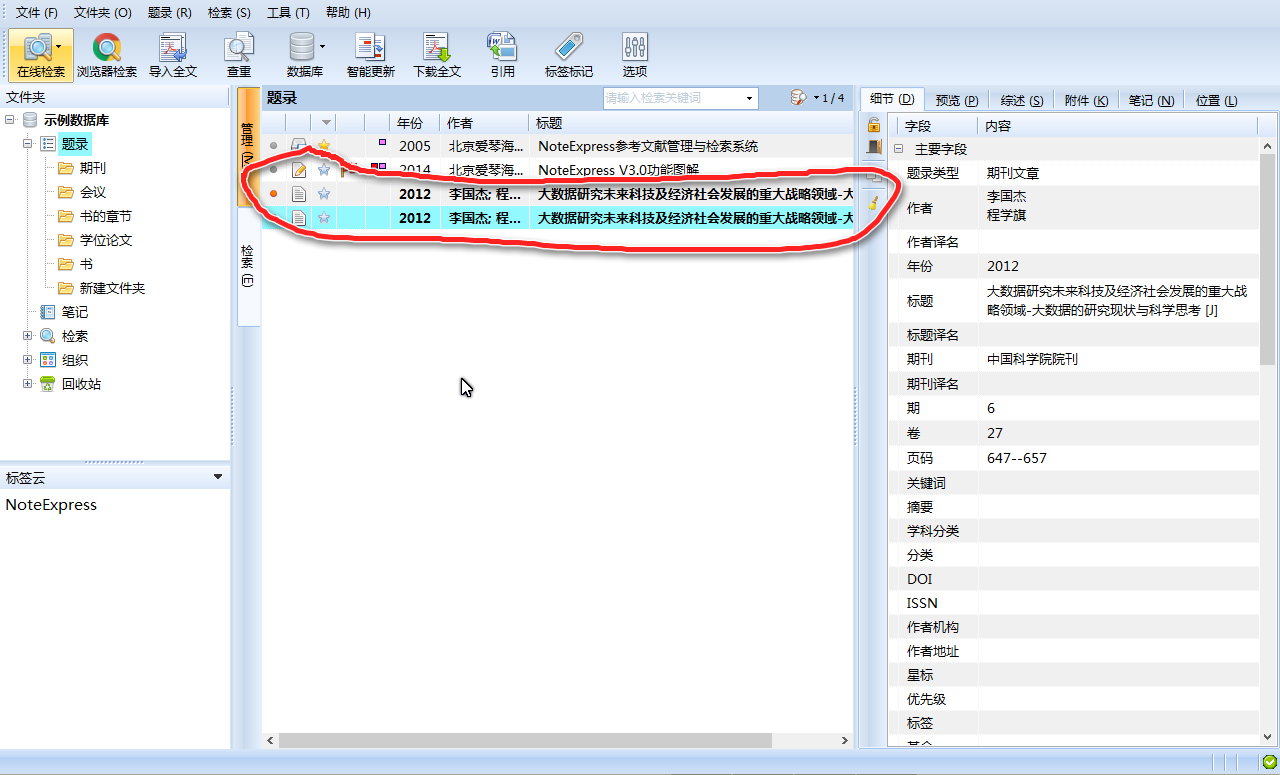Open 选项 options from toolbar
1280x775 pixels.
pos(635,55)
